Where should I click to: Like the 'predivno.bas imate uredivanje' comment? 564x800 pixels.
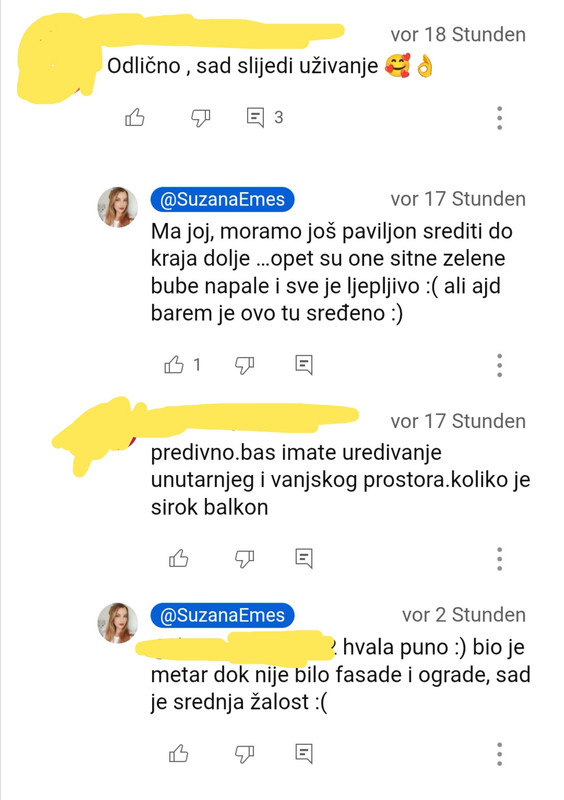(x=178, y=559)
